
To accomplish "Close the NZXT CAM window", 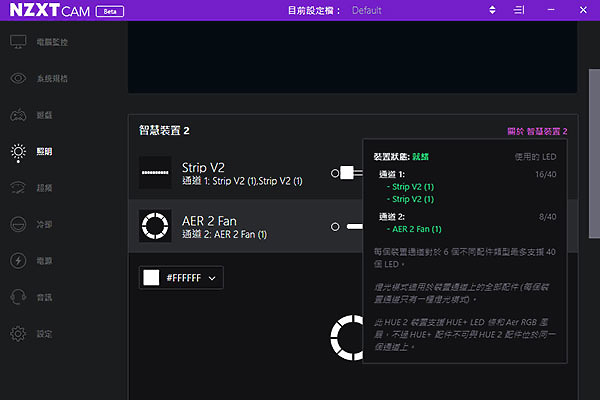I will tap(583, 10).
